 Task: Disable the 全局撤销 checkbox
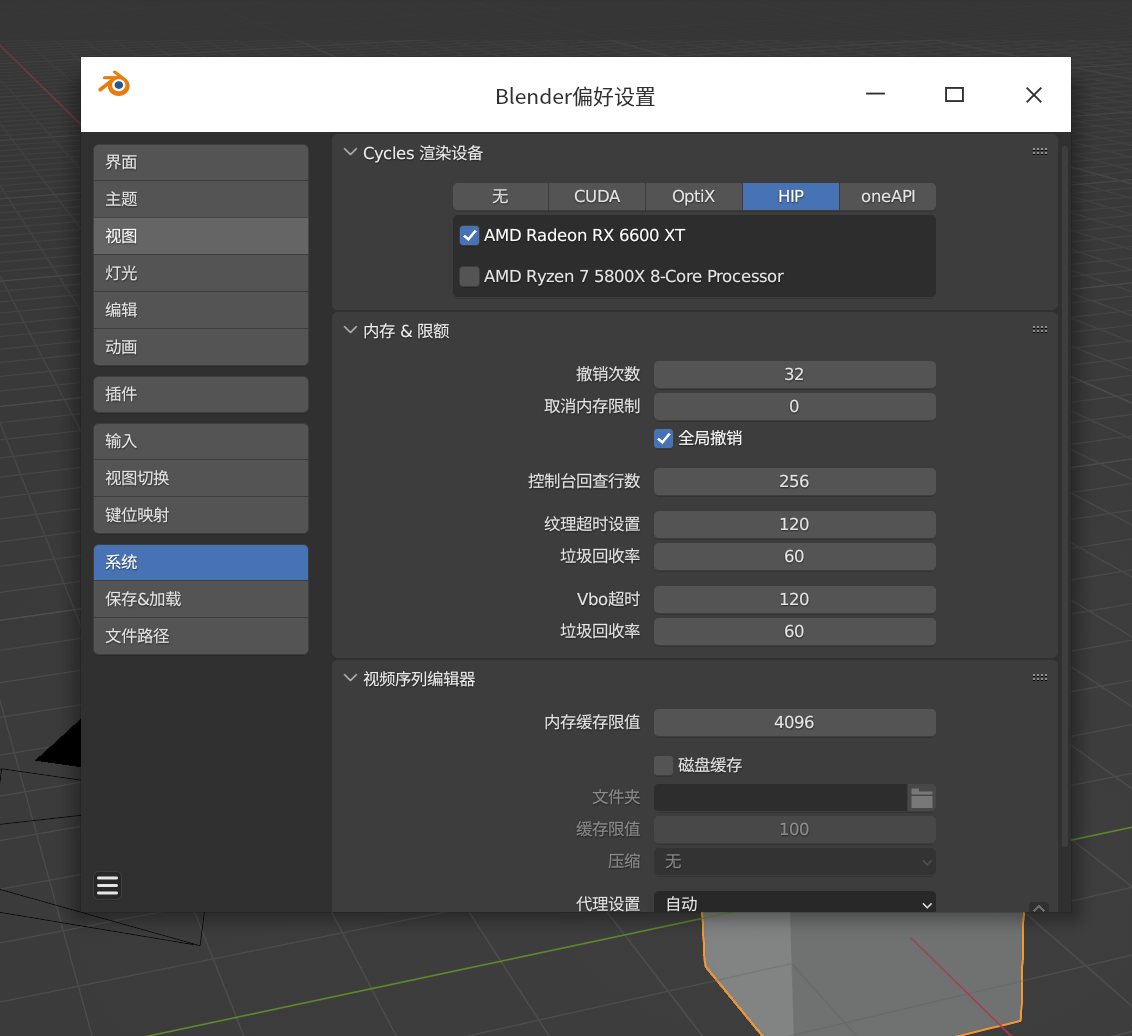tap(663, 438)
